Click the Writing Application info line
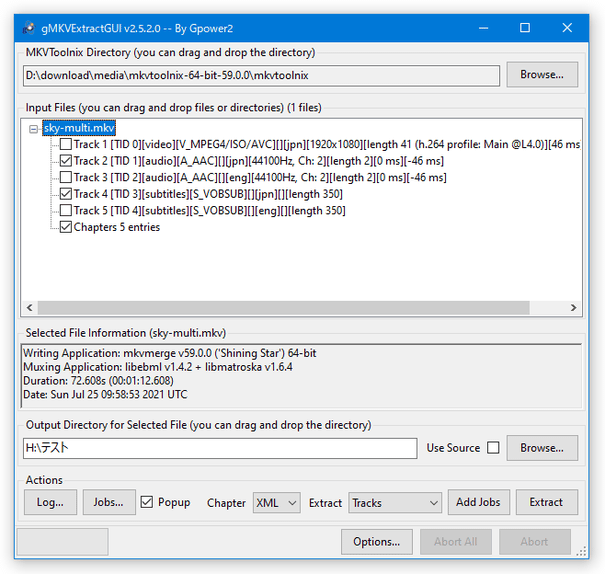The height and width of the screenshot is (574, 605). pos(170,353)
